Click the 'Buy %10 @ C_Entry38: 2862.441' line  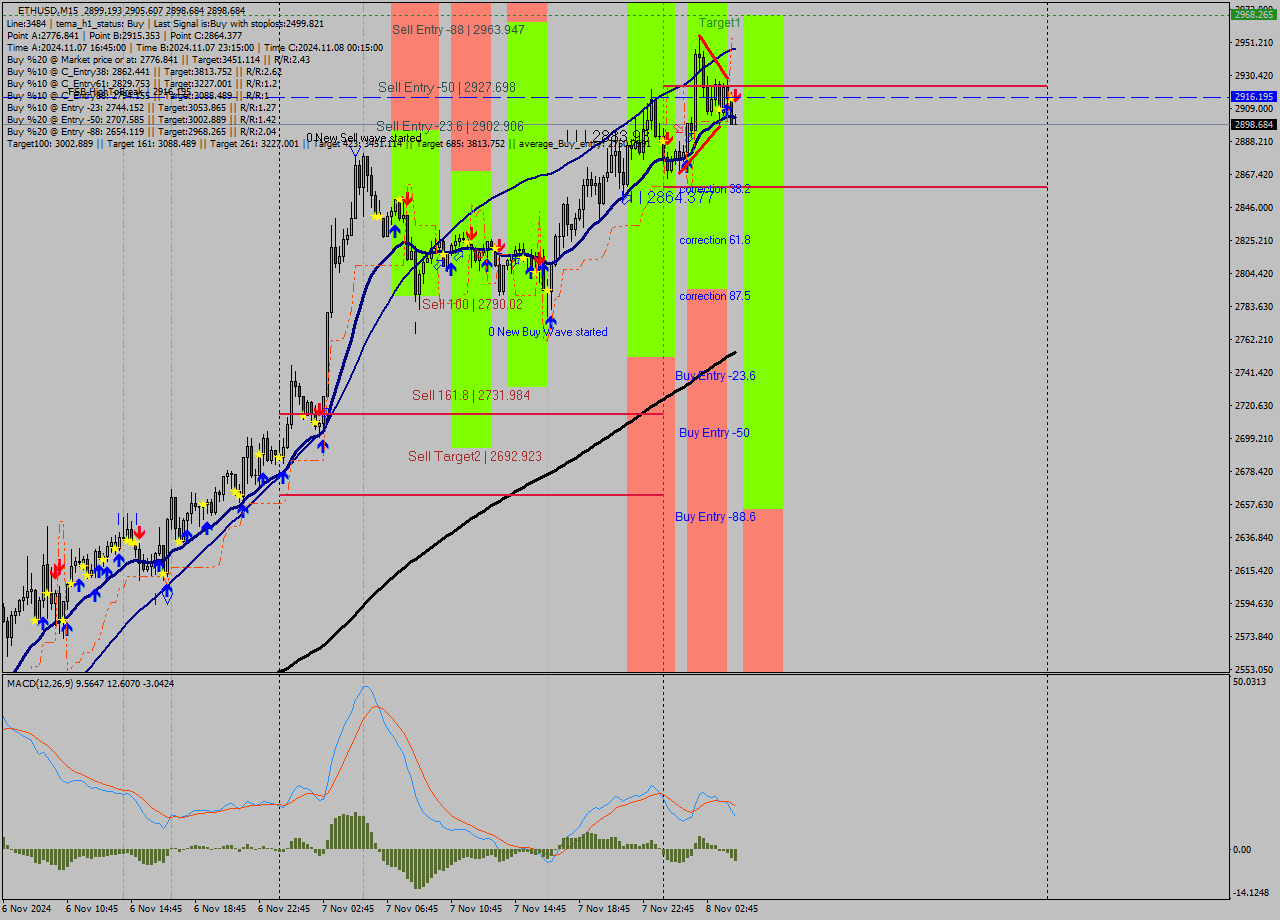[x=145, y=71]
